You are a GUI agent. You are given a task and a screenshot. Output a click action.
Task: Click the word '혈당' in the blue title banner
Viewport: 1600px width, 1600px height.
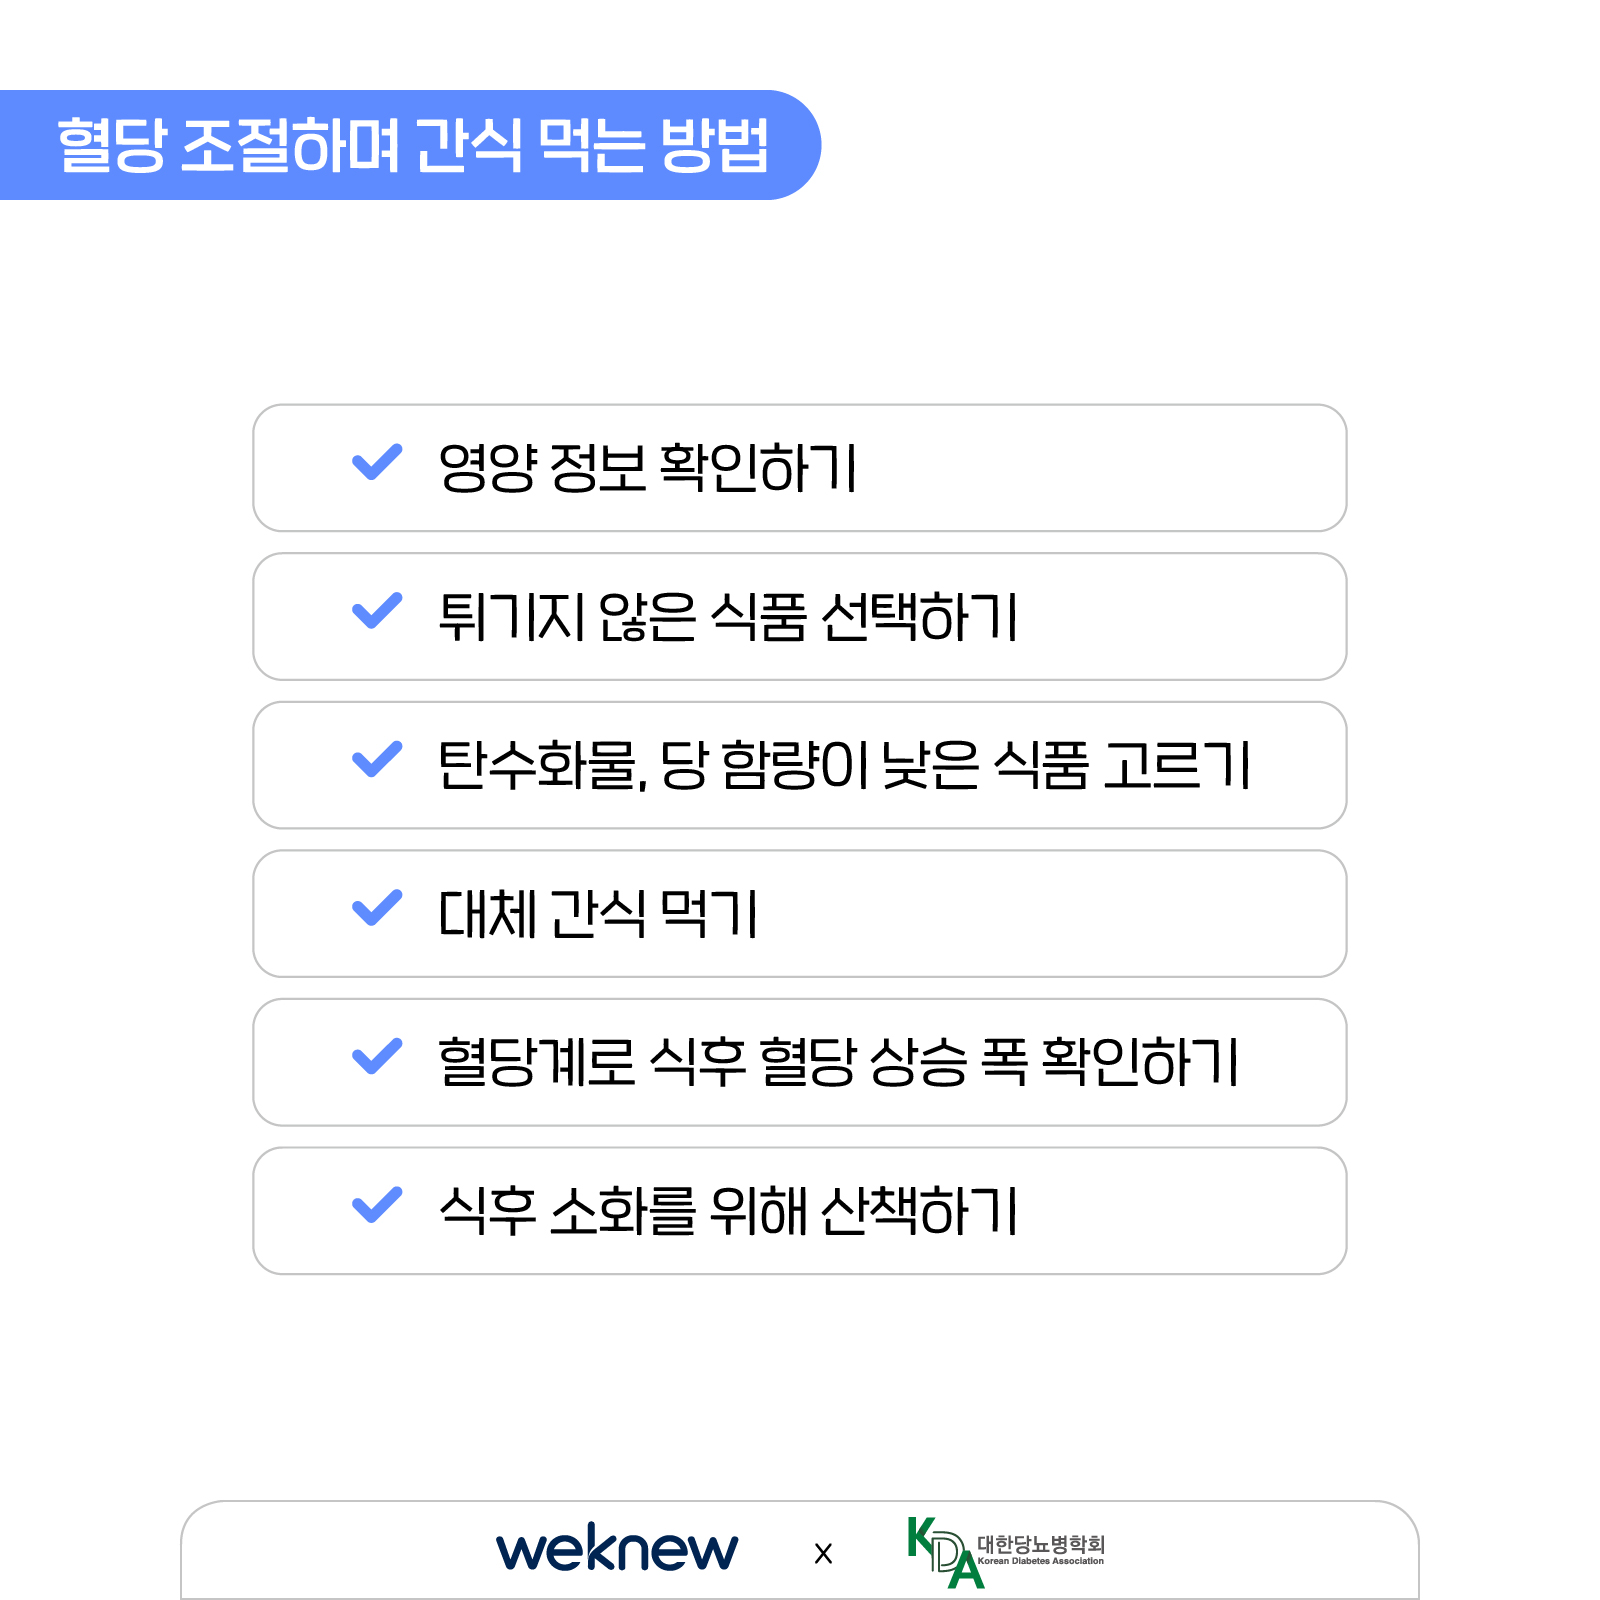(x=111, y=145)
